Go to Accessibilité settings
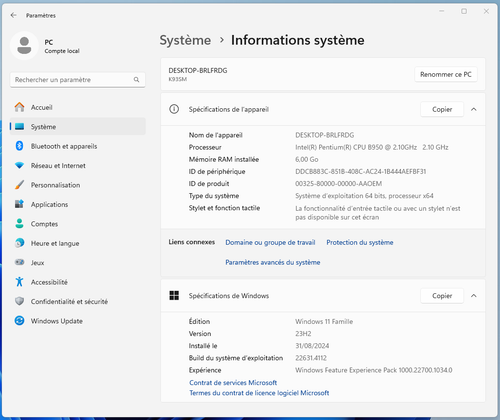The image size is (500, 420). point(78,282)
